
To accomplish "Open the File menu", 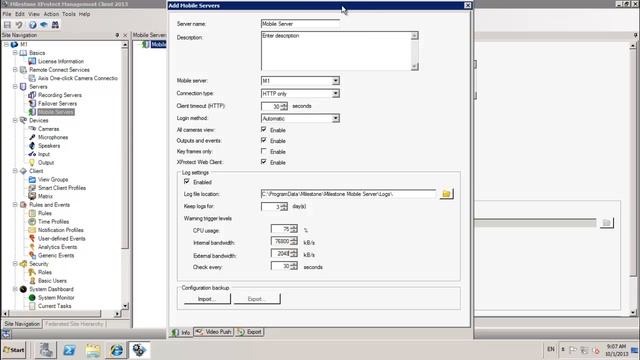I will tap(7, 14).
